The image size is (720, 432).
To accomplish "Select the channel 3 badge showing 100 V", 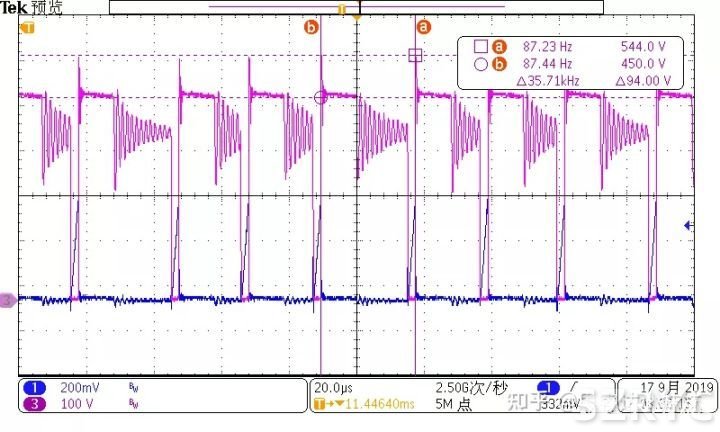I will 33,403.
